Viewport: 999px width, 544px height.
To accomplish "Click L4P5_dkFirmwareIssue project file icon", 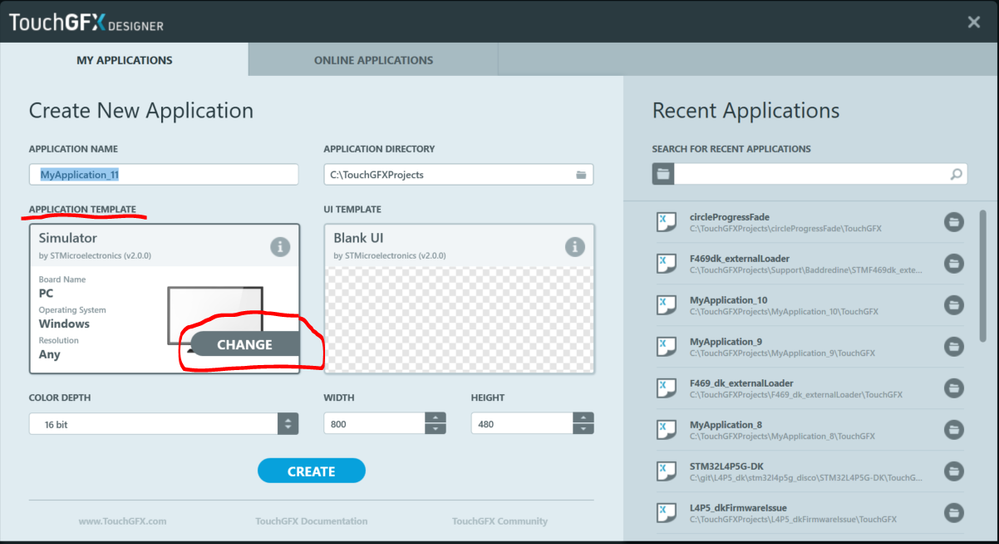I will click(666, 513).
